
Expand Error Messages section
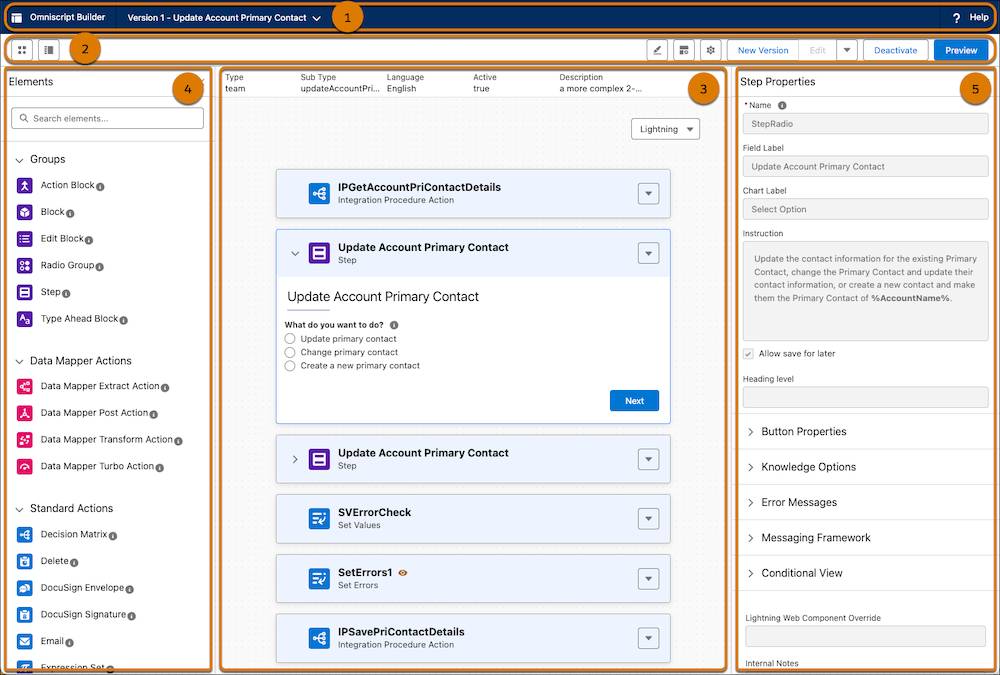[751, 503]
